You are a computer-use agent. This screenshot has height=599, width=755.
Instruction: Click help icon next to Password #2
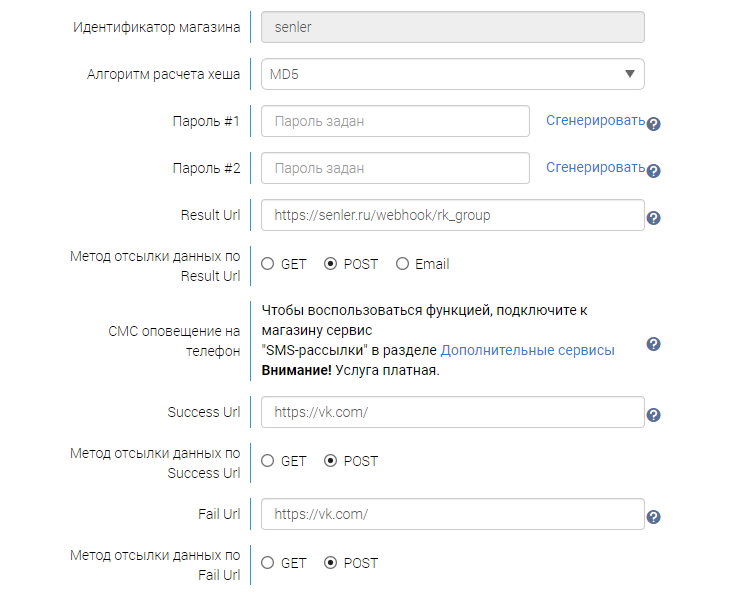tap(653, 171)
